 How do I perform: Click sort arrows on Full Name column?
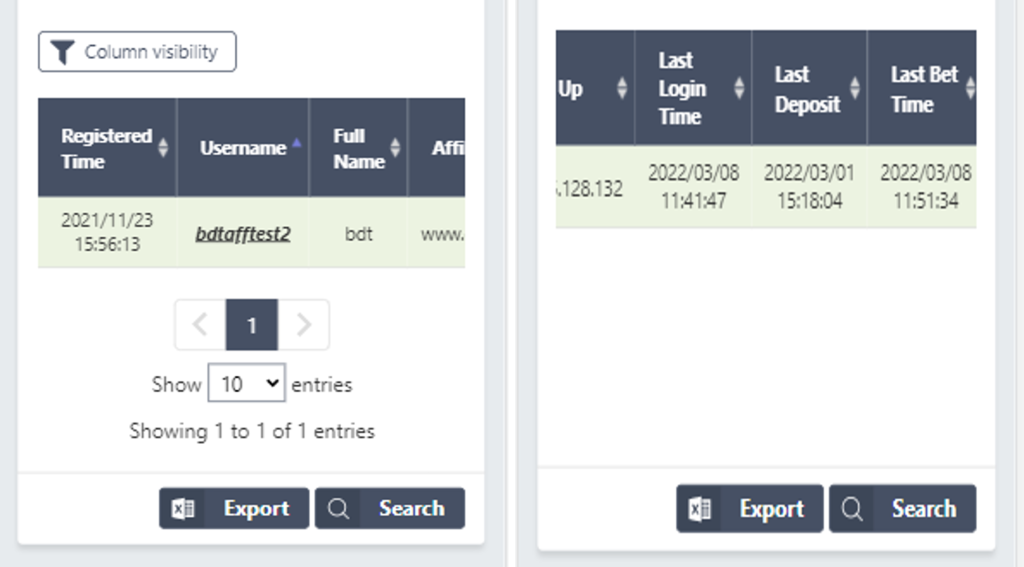[395, 148]
